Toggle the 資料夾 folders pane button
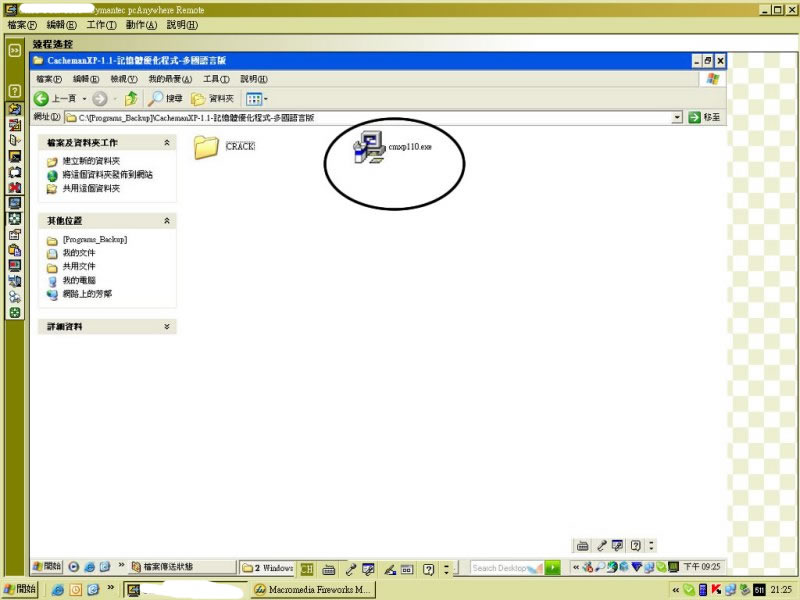Screen dimensions: 800x600 tap(212, 98)
